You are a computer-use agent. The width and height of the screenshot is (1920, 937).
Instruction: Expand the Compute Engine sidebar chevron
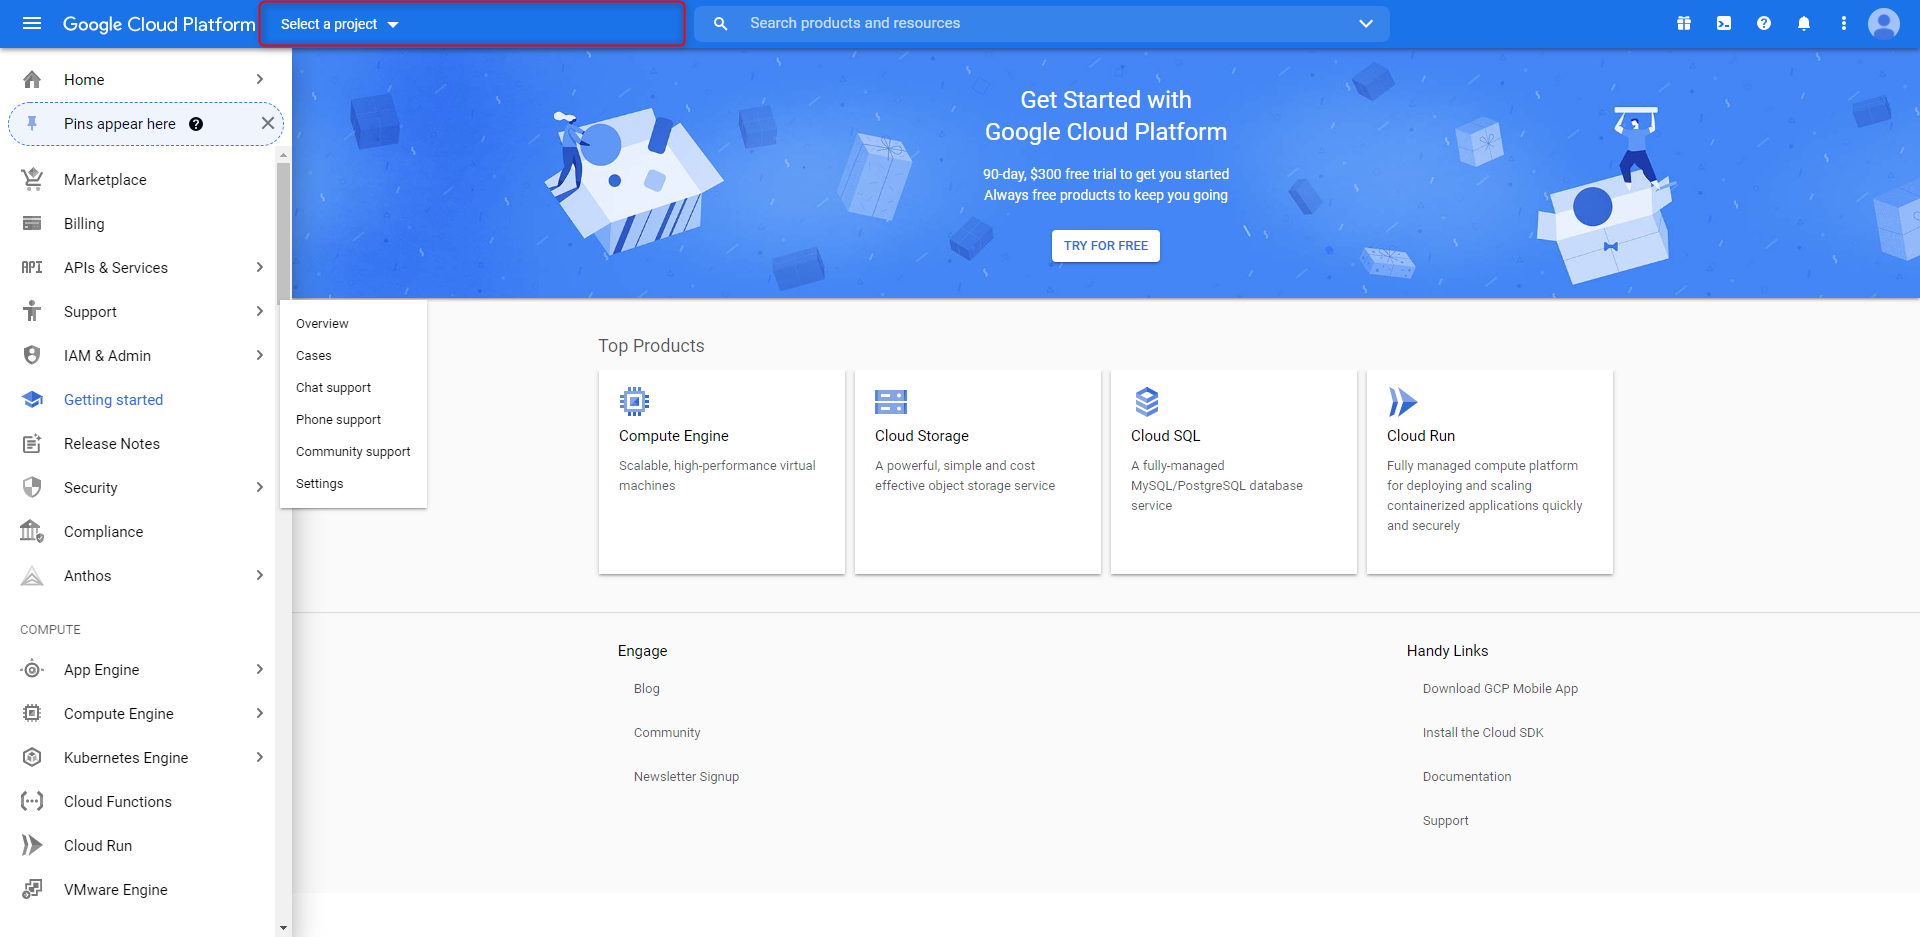259,713
